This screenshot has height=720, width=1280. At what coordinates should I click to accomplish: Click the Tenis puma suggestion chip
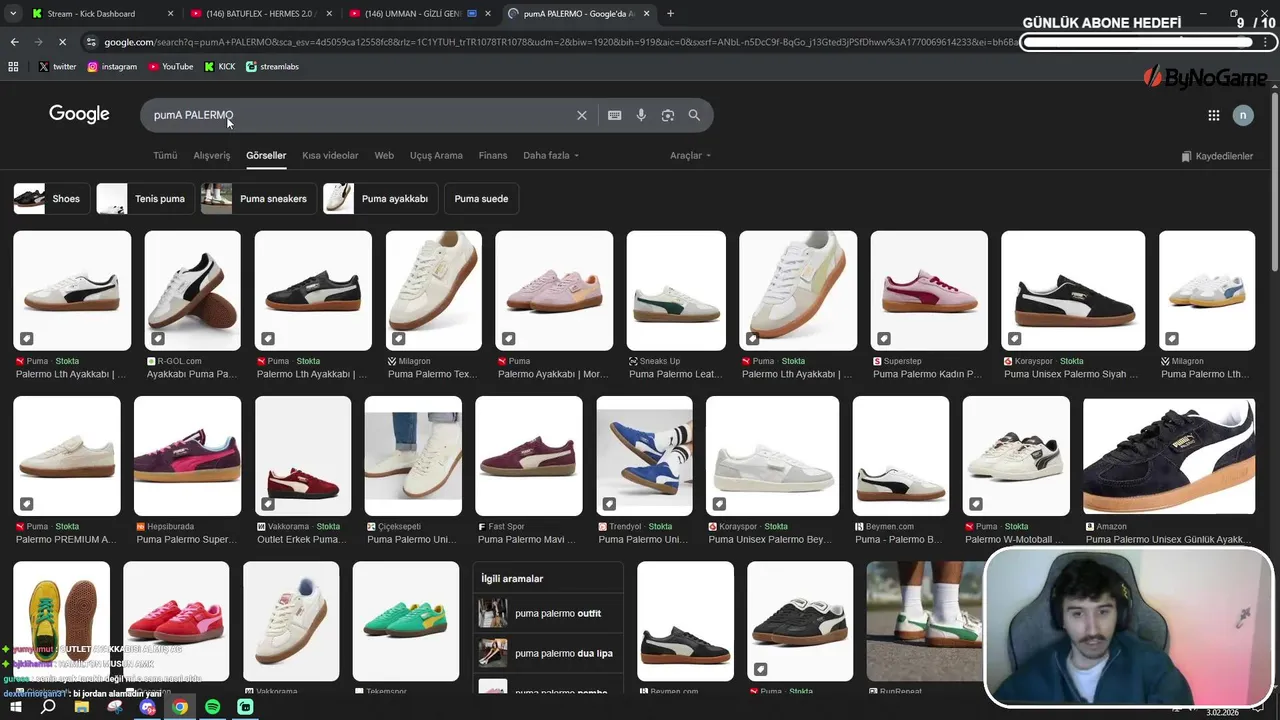pyautogui.click(x=145, y=199)
